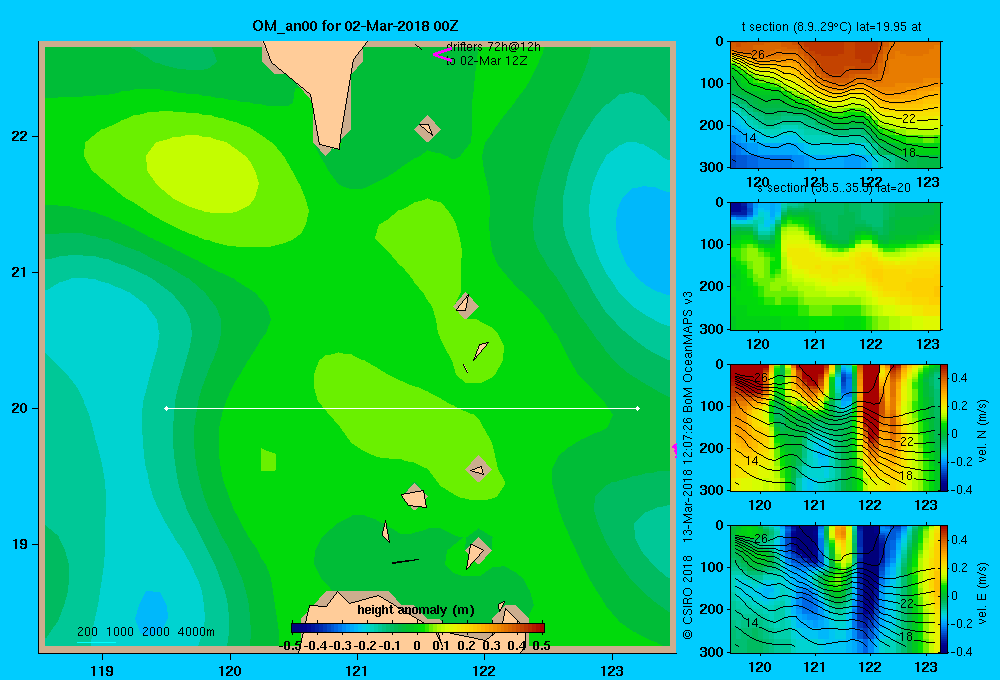Click the magenta drifter arrow beside the drifters label
1000x680 pixels.
[441, 55]
